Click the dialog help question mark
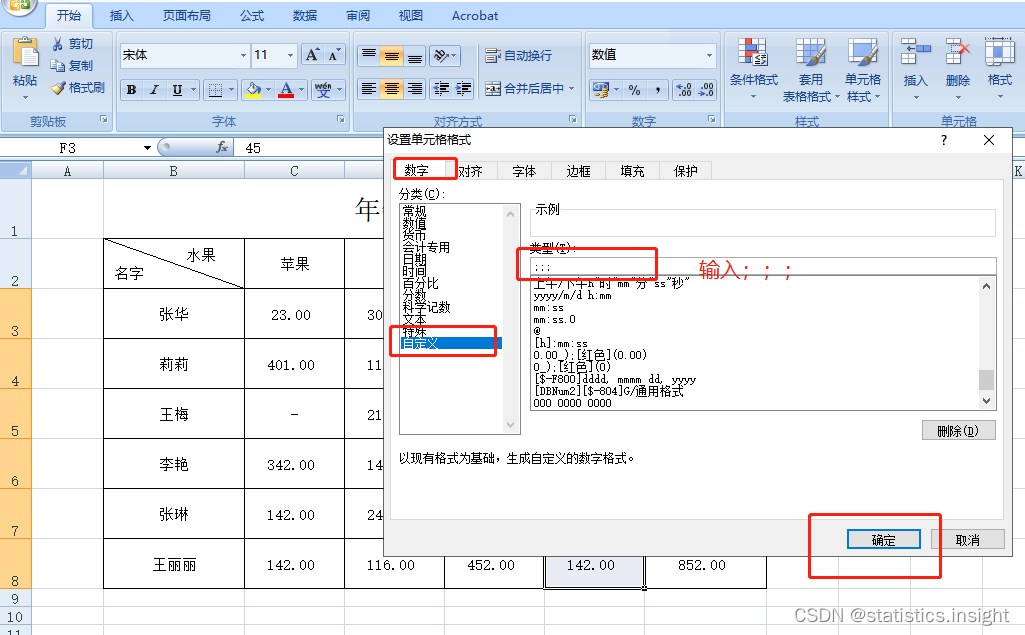1025x635 pixels. (944, 140)
